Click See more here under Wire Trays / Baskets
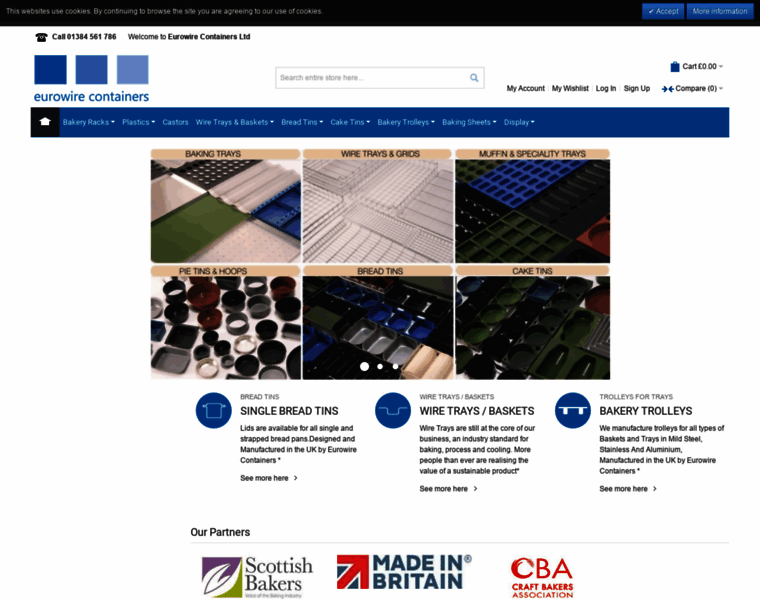 pos(448,489)
